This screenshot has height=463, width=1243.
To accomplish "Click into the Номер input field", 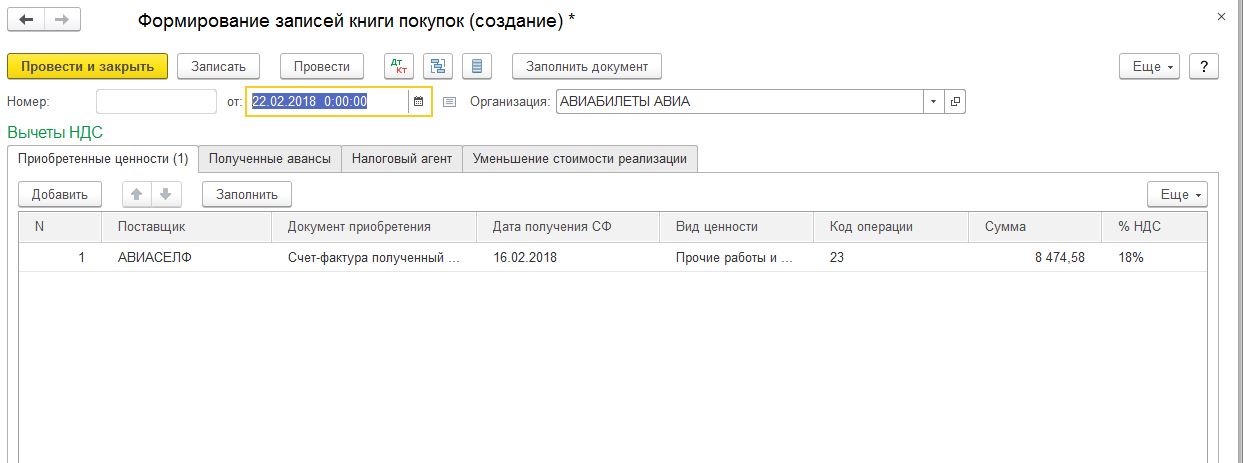I will click(x=156, y=101).
